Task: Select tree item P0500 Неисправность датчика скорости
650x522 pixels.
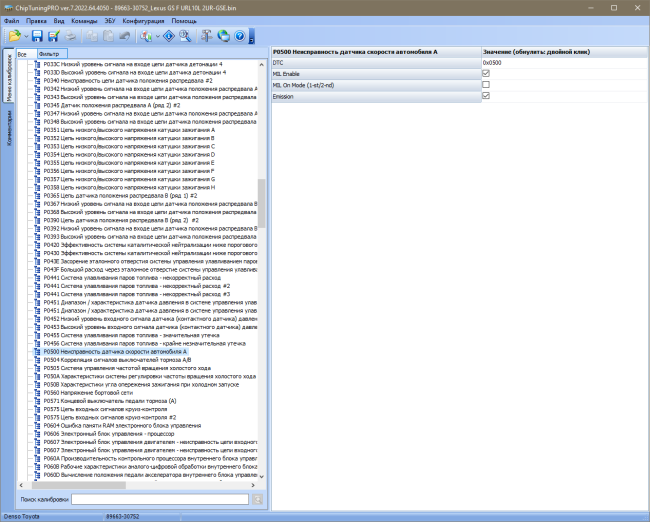Action: 115,352
